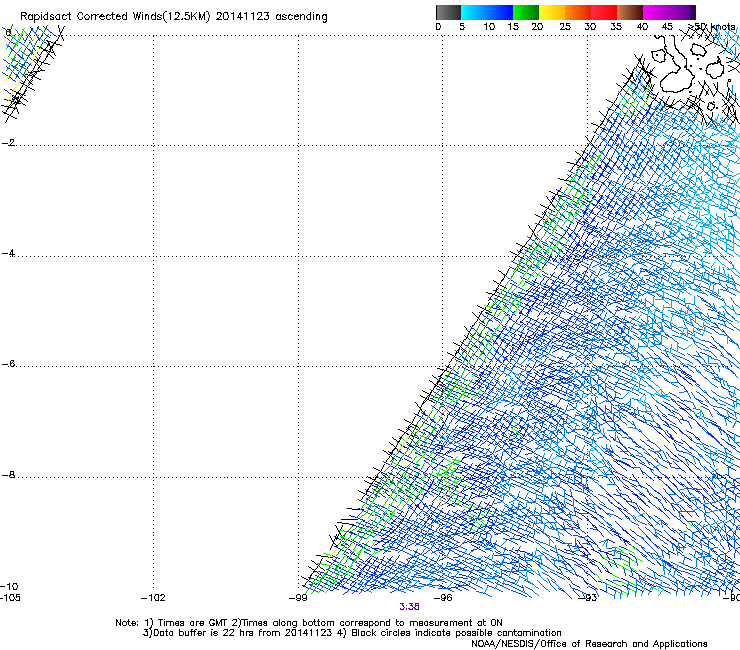740x650 pixels.
Task: Click the plot title 'Rapidsact Corrected Winds(12.5KM)'
Action: click(115, 17)
